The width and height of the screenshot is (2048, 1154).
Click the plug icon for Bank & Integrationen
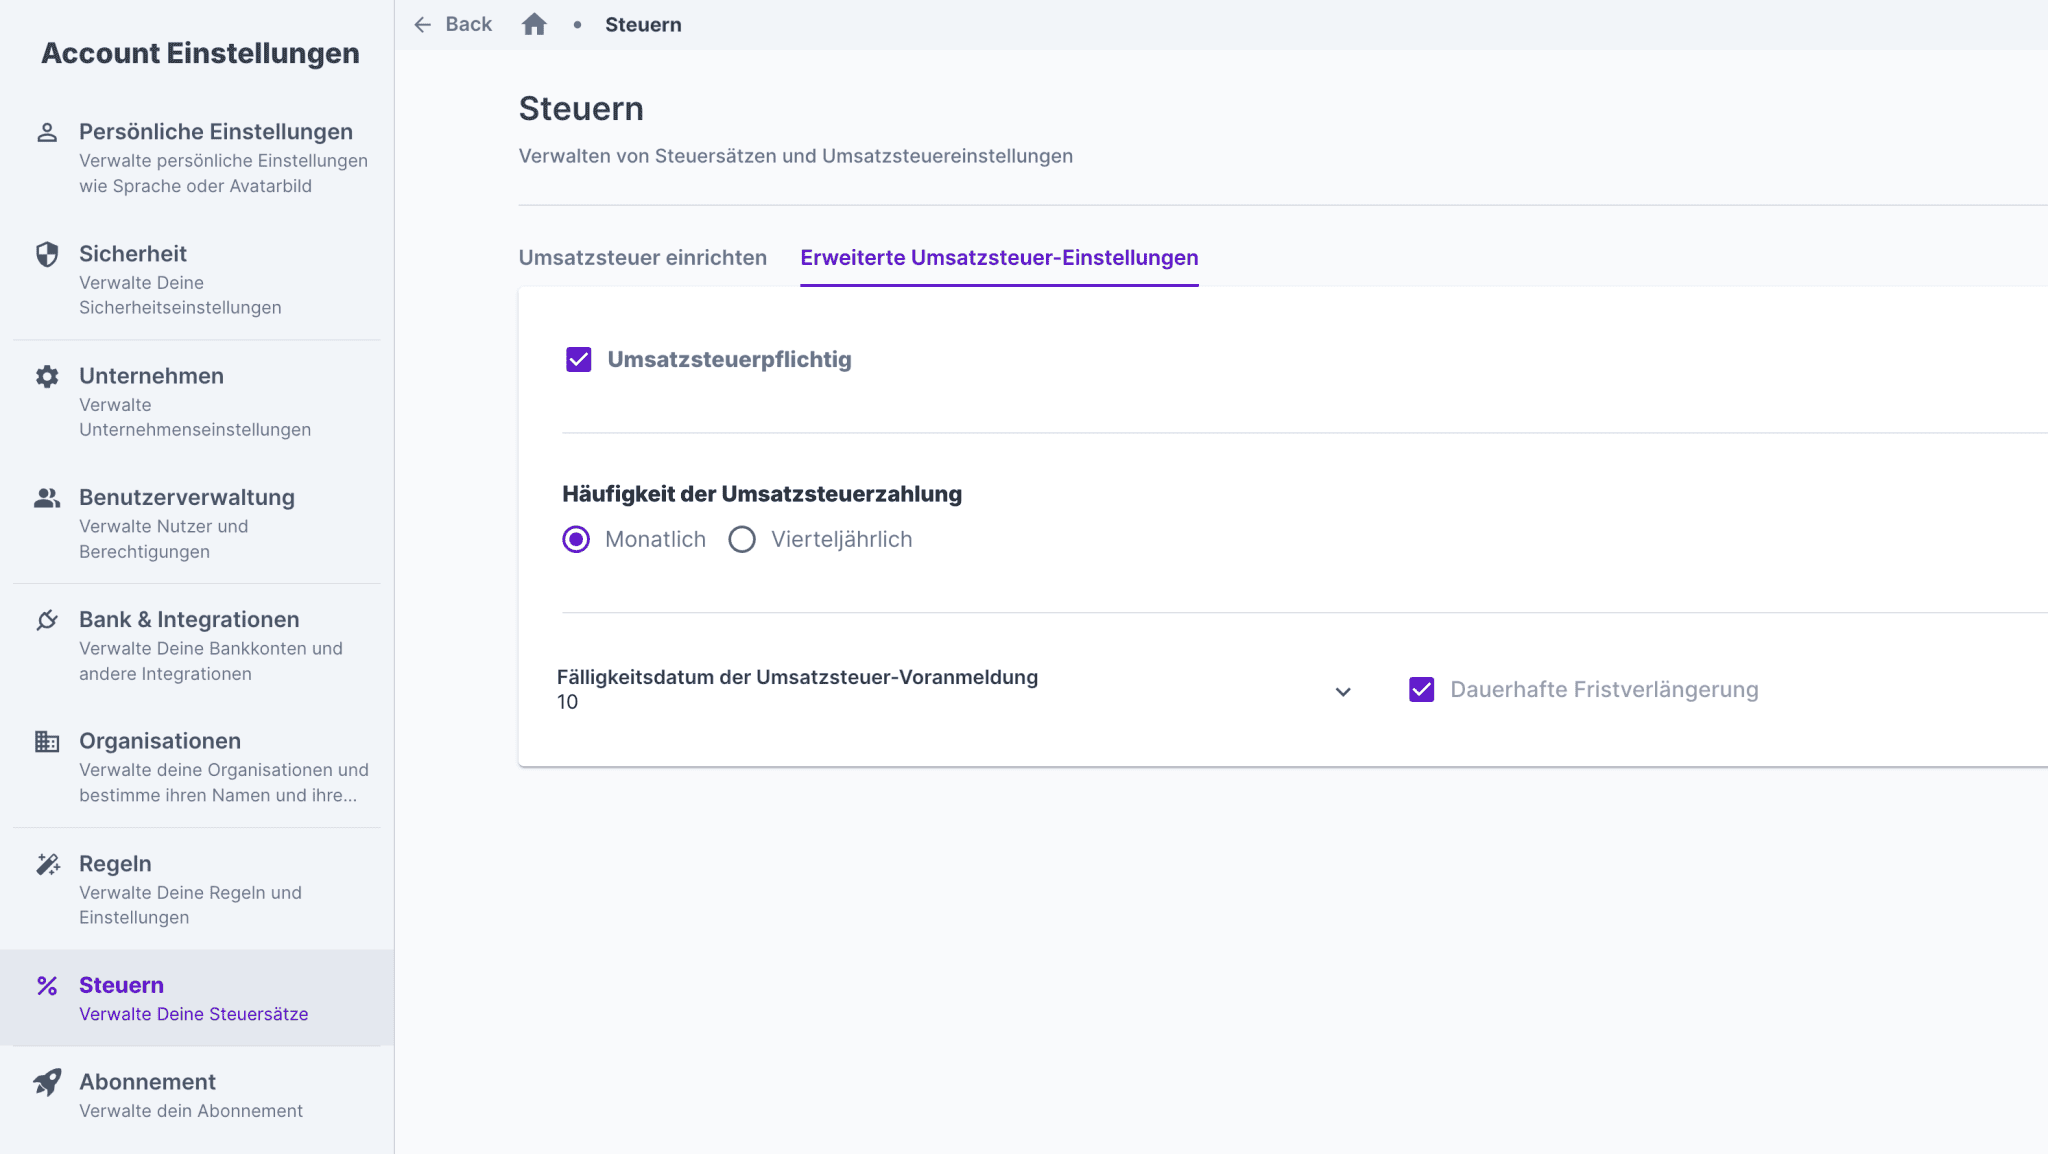coord(47,620)
